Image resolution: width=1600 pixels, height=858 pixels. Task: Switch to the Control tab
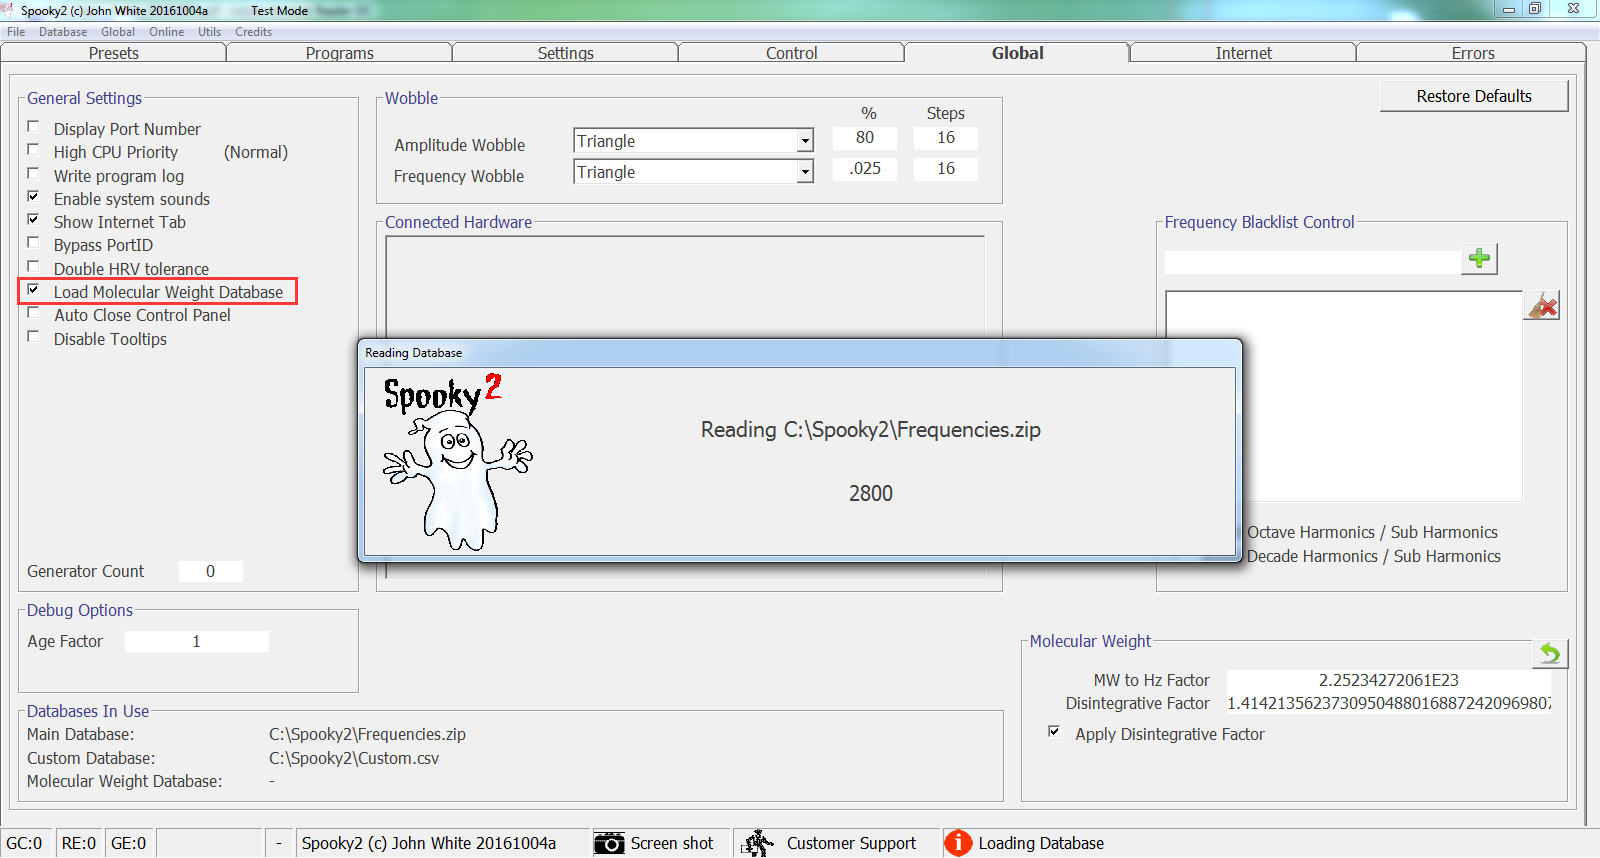coord(792,53)
